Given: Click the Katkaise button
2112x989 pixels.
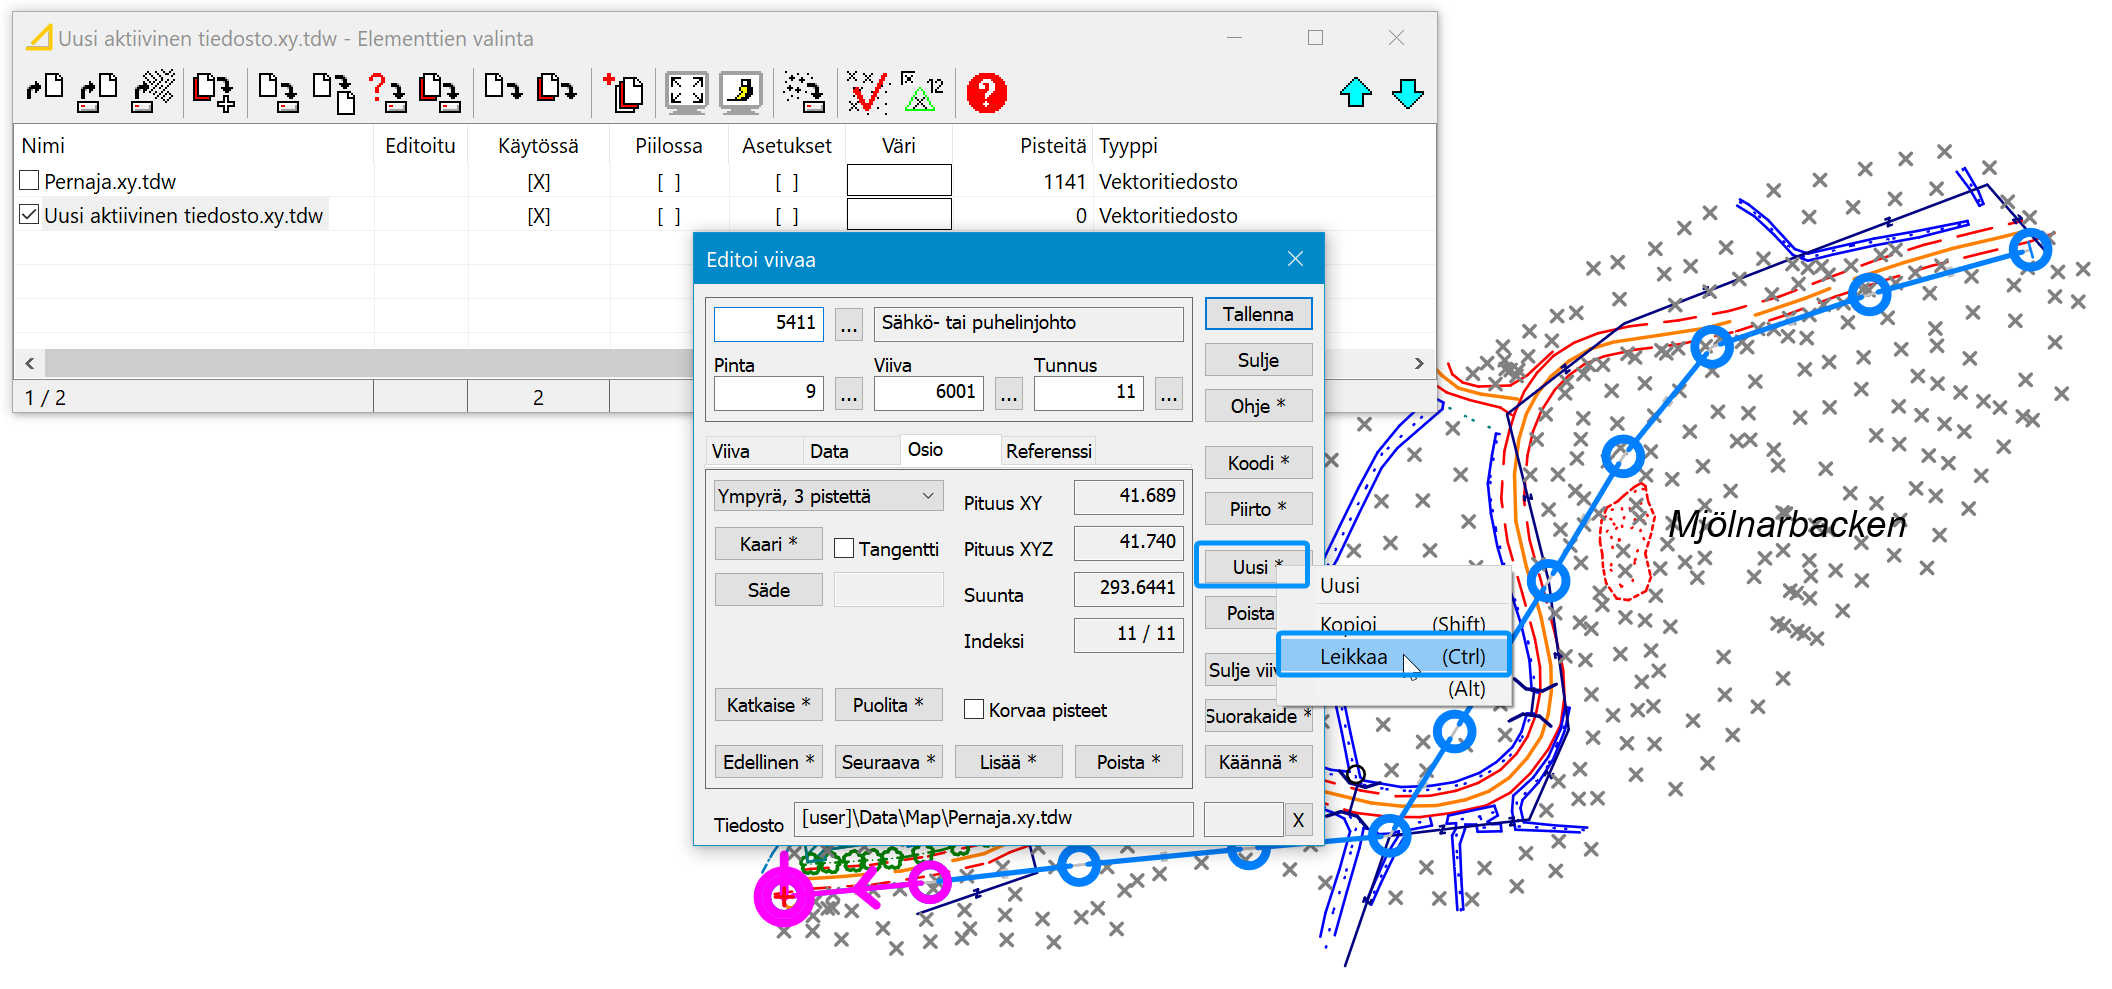Looking at the screenshot, I should 768,705.
